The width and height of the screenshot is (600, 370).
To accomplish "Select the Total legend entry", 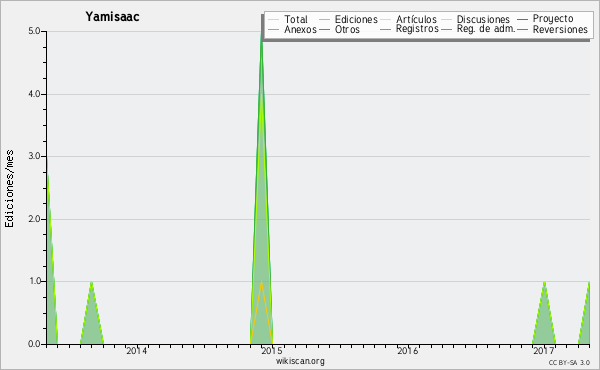I will (x=295, y=19).
